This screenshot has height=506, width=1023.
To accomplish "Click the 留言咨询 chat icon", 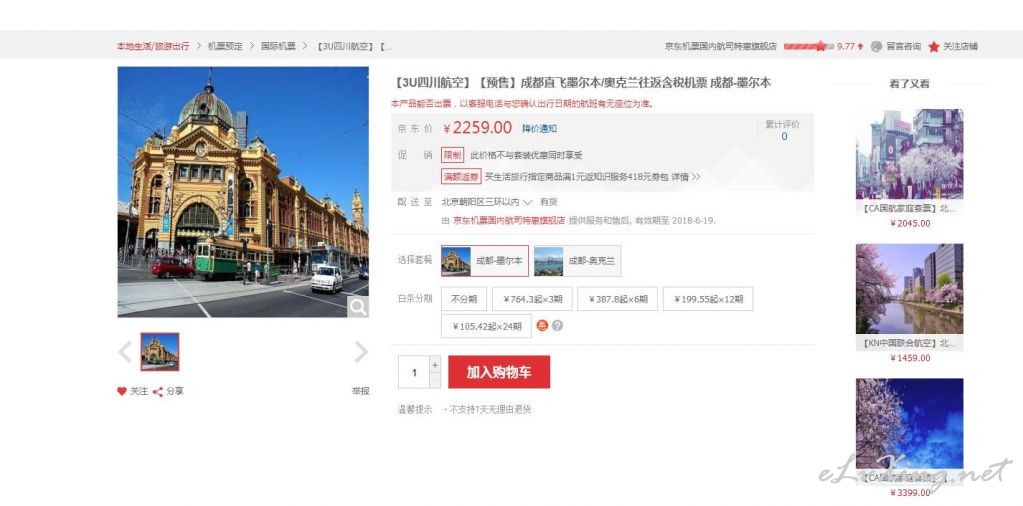I will click(x=876, y=46).
